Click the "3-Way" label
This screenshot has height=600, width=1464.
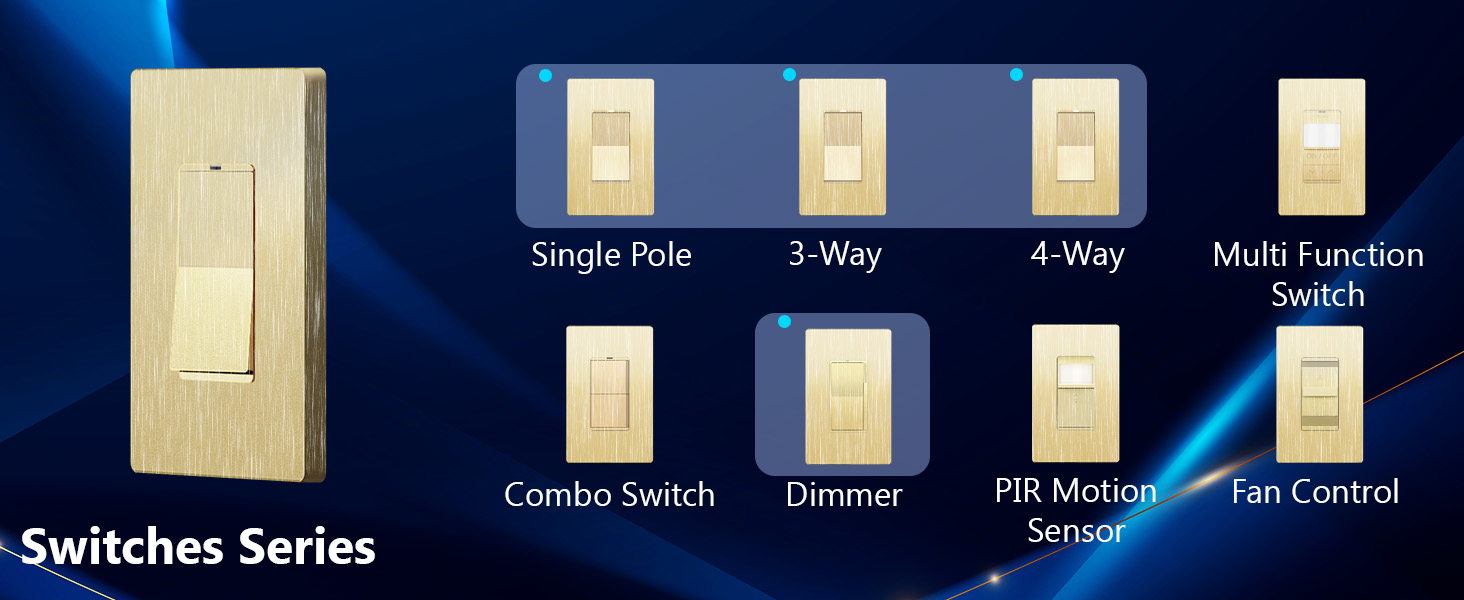[834, 254]
